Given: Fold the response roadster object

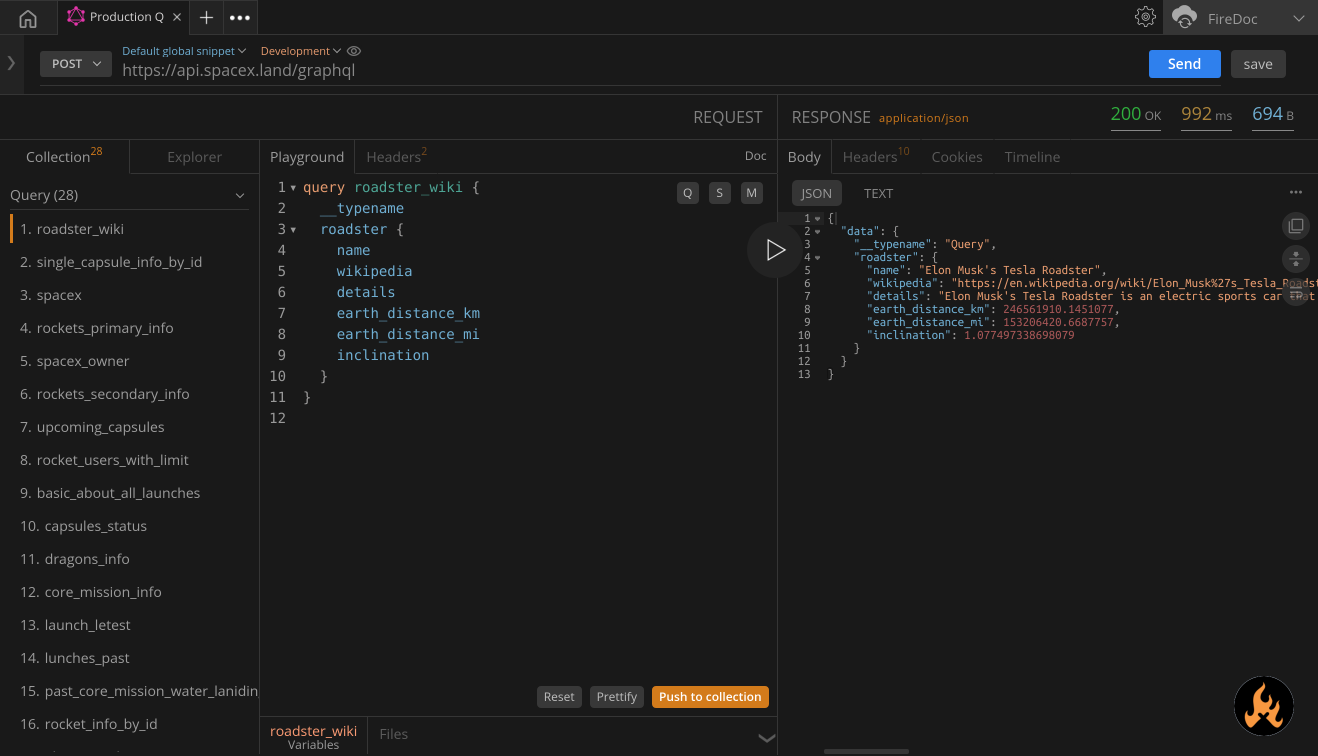Looking at the screenshot, I should [x=817, y=258].
